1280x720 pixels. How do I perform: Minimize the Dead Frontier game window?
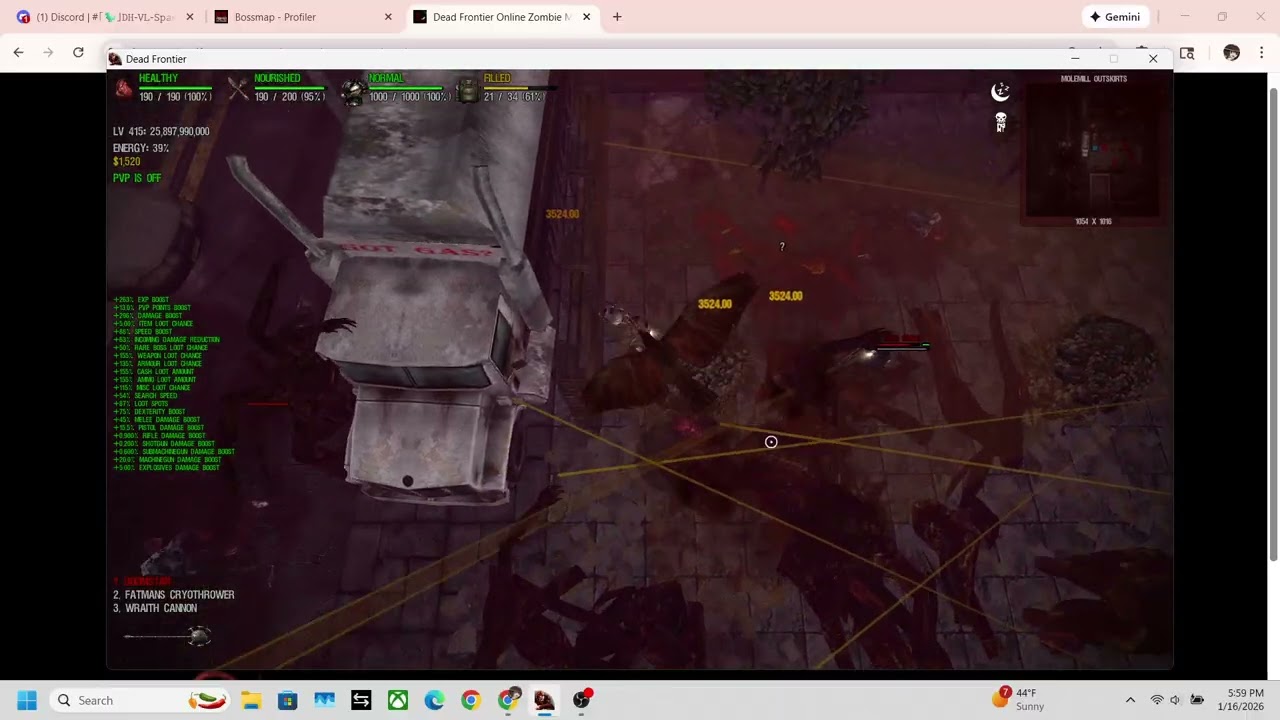point(1075,59)
